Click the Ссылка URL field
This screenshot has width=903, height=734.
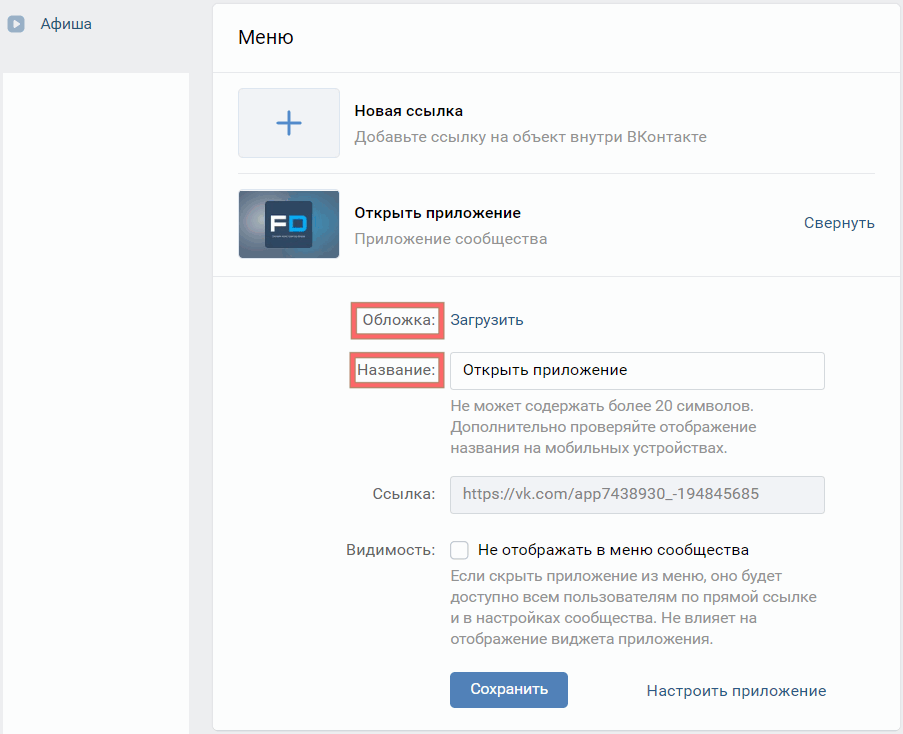(637, 494)
